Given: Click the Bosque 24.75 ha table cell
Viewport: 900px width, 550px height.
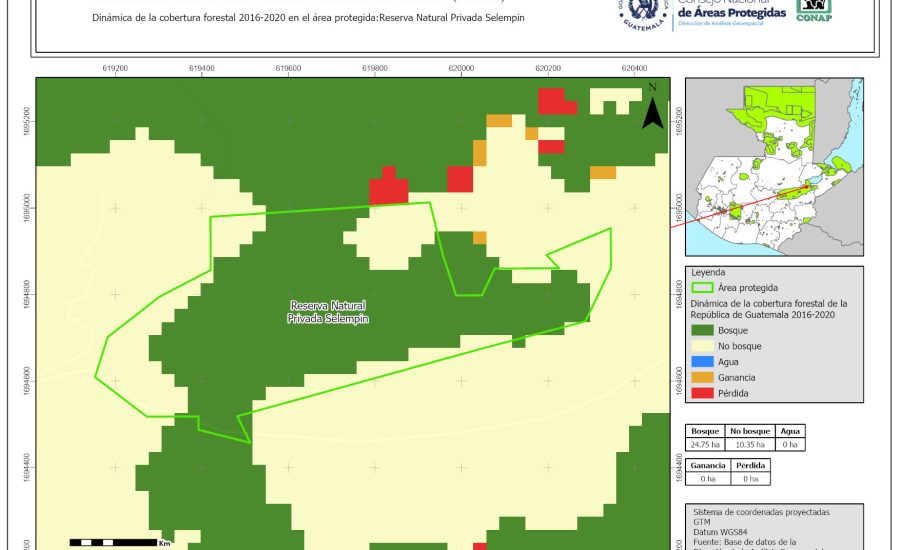Looking at the screenshot, I should point(706,444).
